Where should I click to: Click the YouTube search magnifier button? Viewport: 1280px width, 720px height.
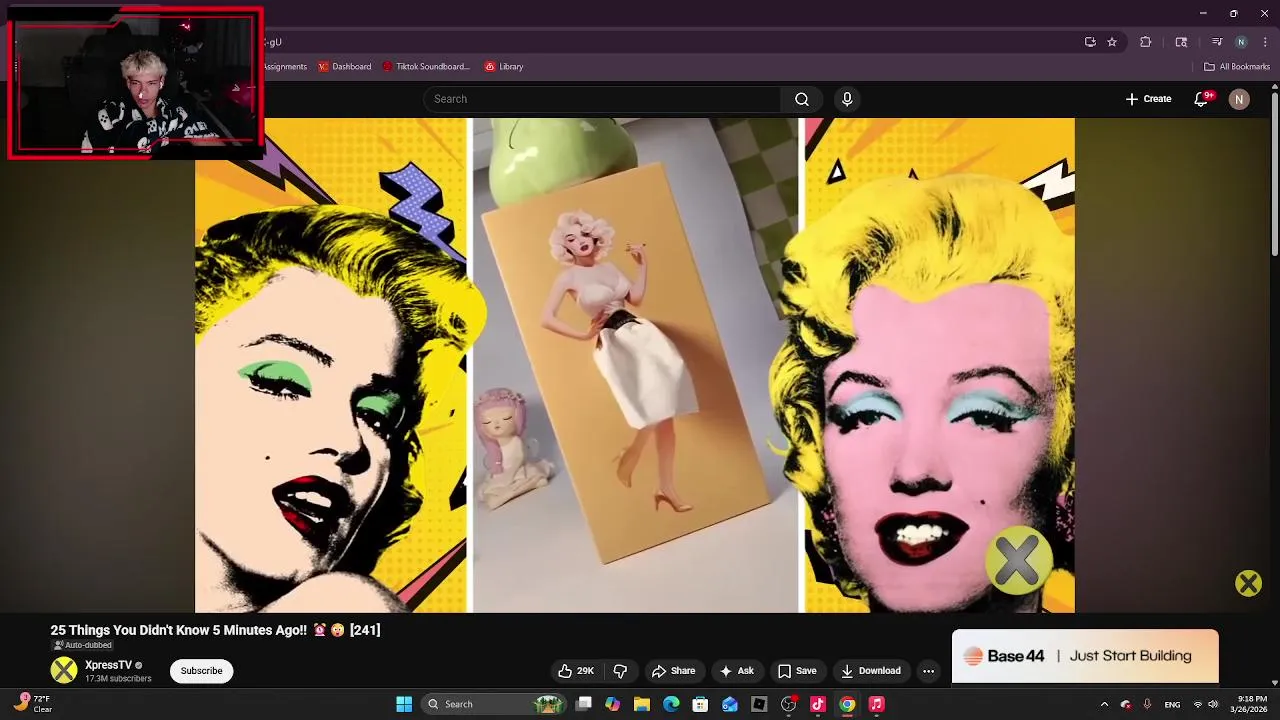801,99
